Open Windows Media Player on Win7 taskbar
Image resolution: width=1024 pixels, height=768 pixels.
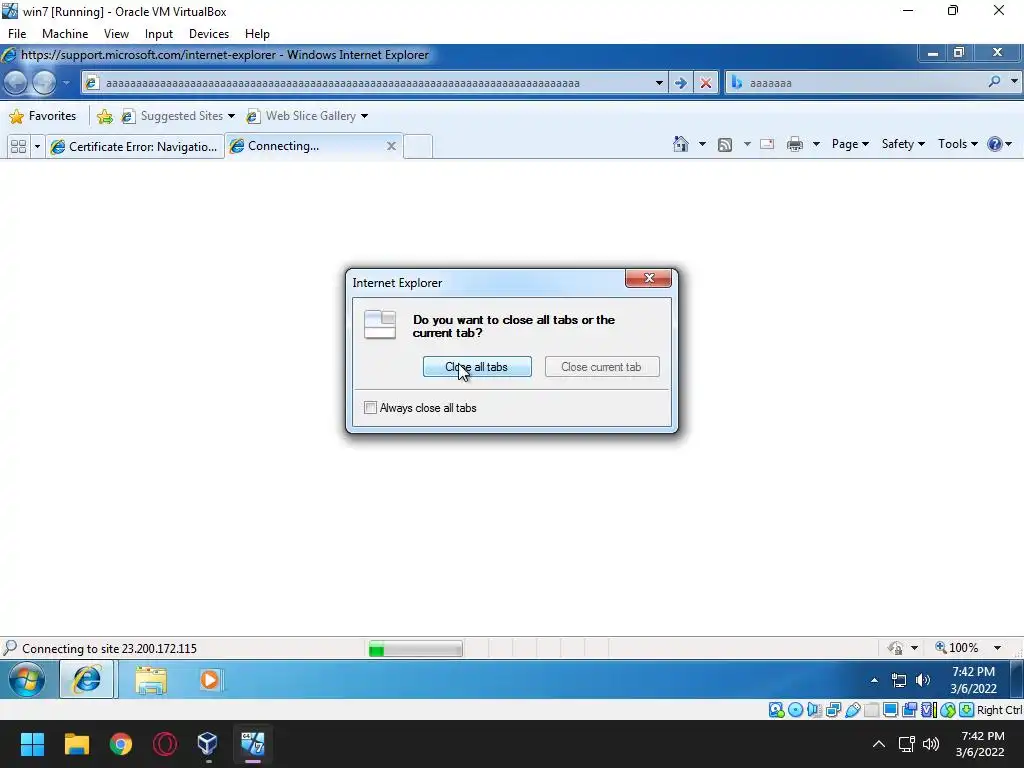point(210,680)
